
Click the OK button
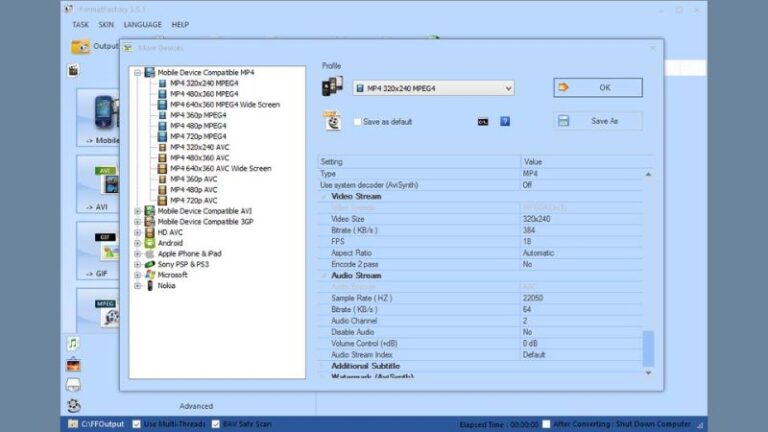click(x=598, y=87)
